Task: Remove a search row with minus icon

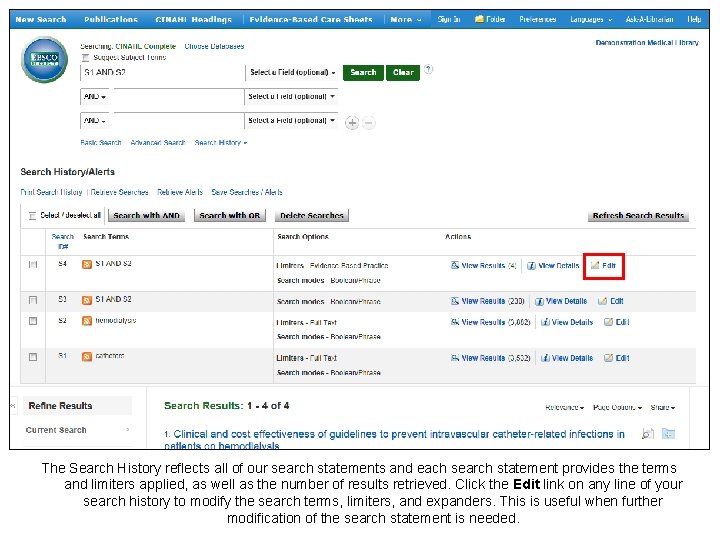Action: tap(369, 123)
